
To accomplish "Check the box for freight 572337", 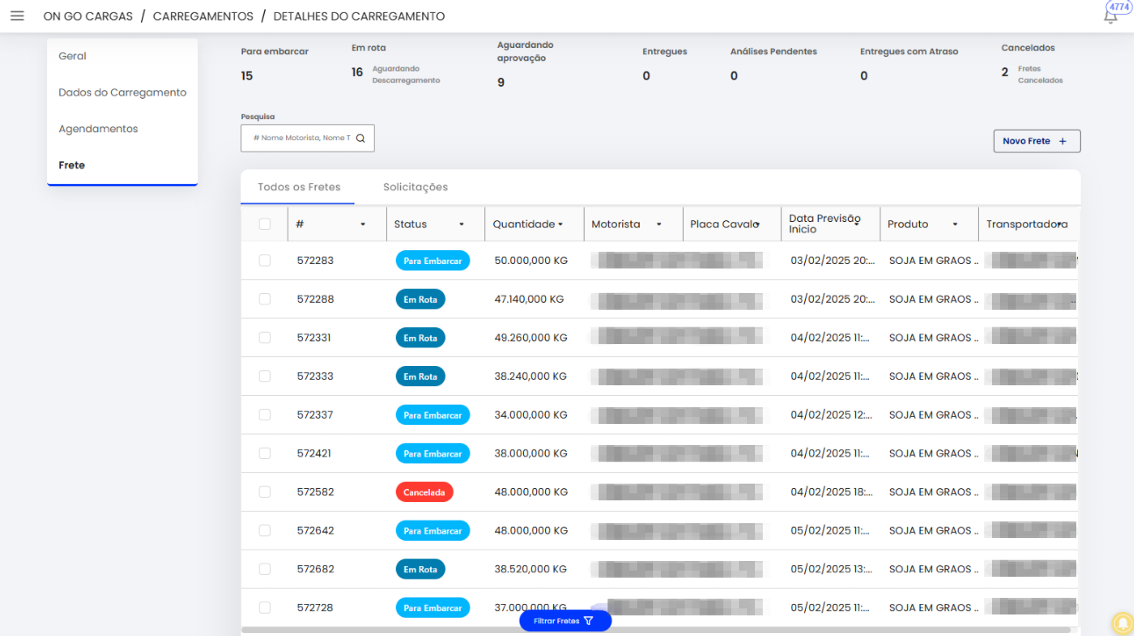I will tap(265, 415).
